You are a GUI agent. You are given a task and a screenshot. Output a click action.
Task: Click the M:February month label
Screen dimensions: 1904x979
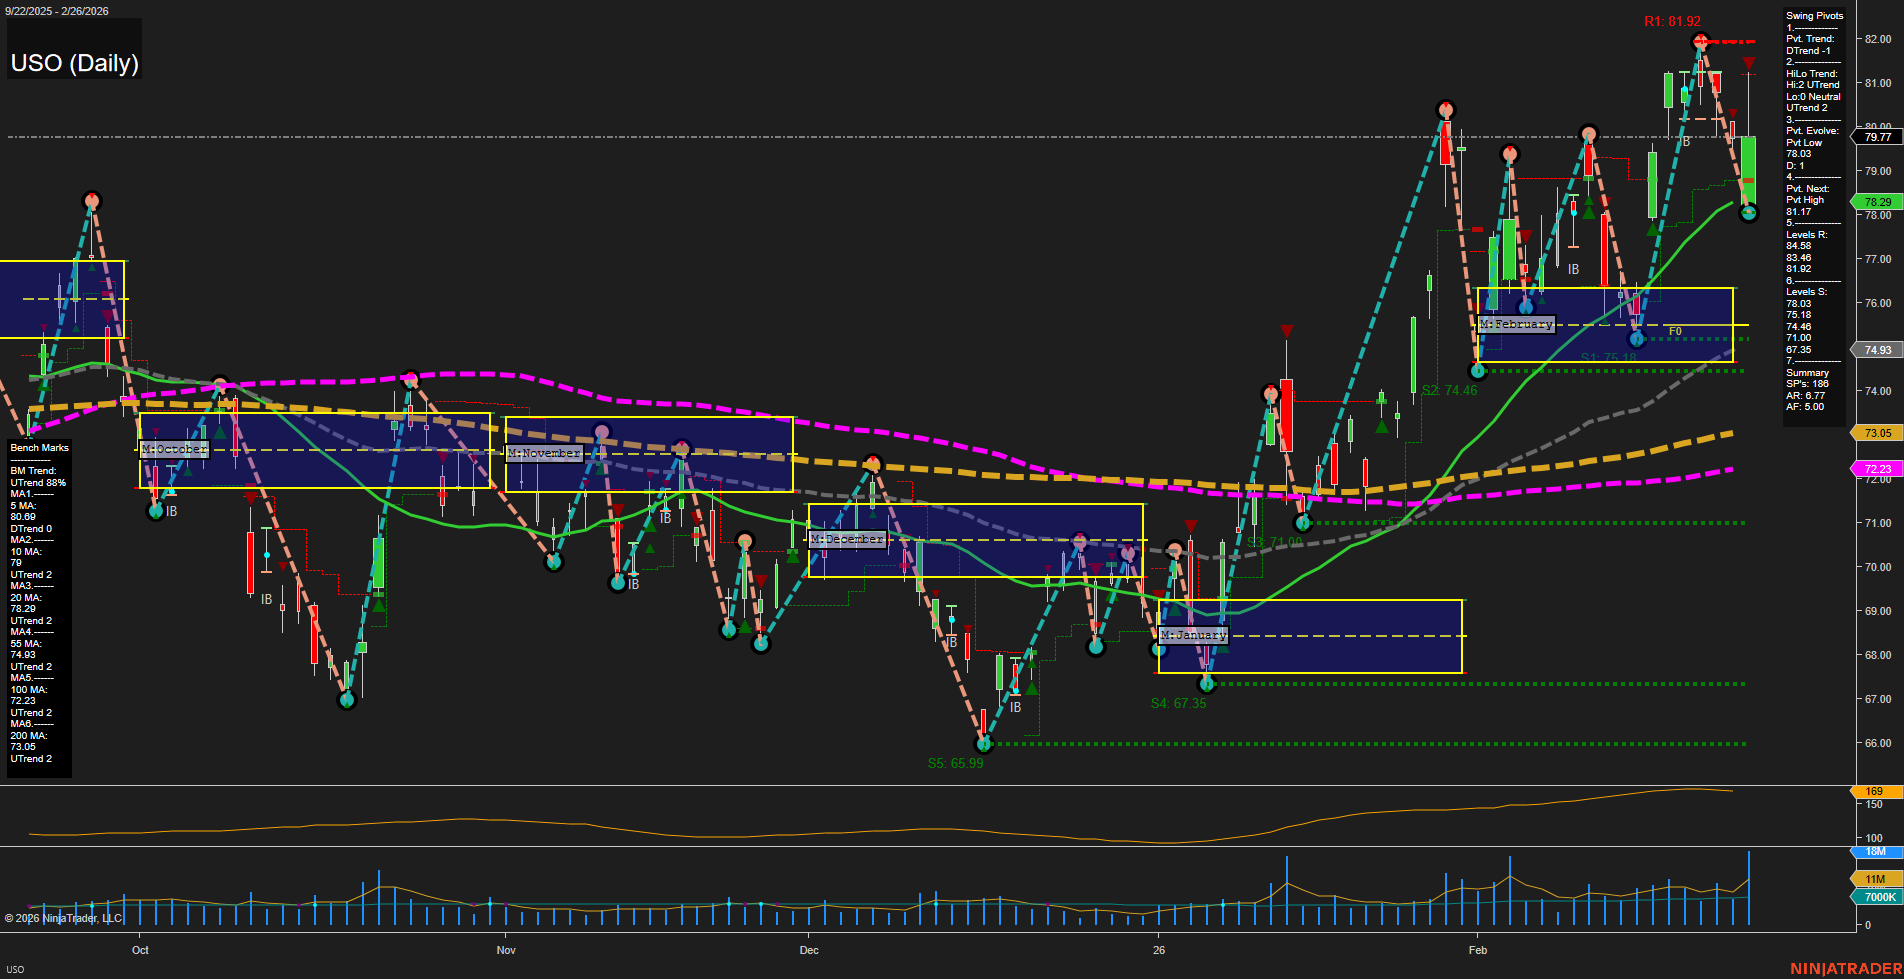point(1516,323)
